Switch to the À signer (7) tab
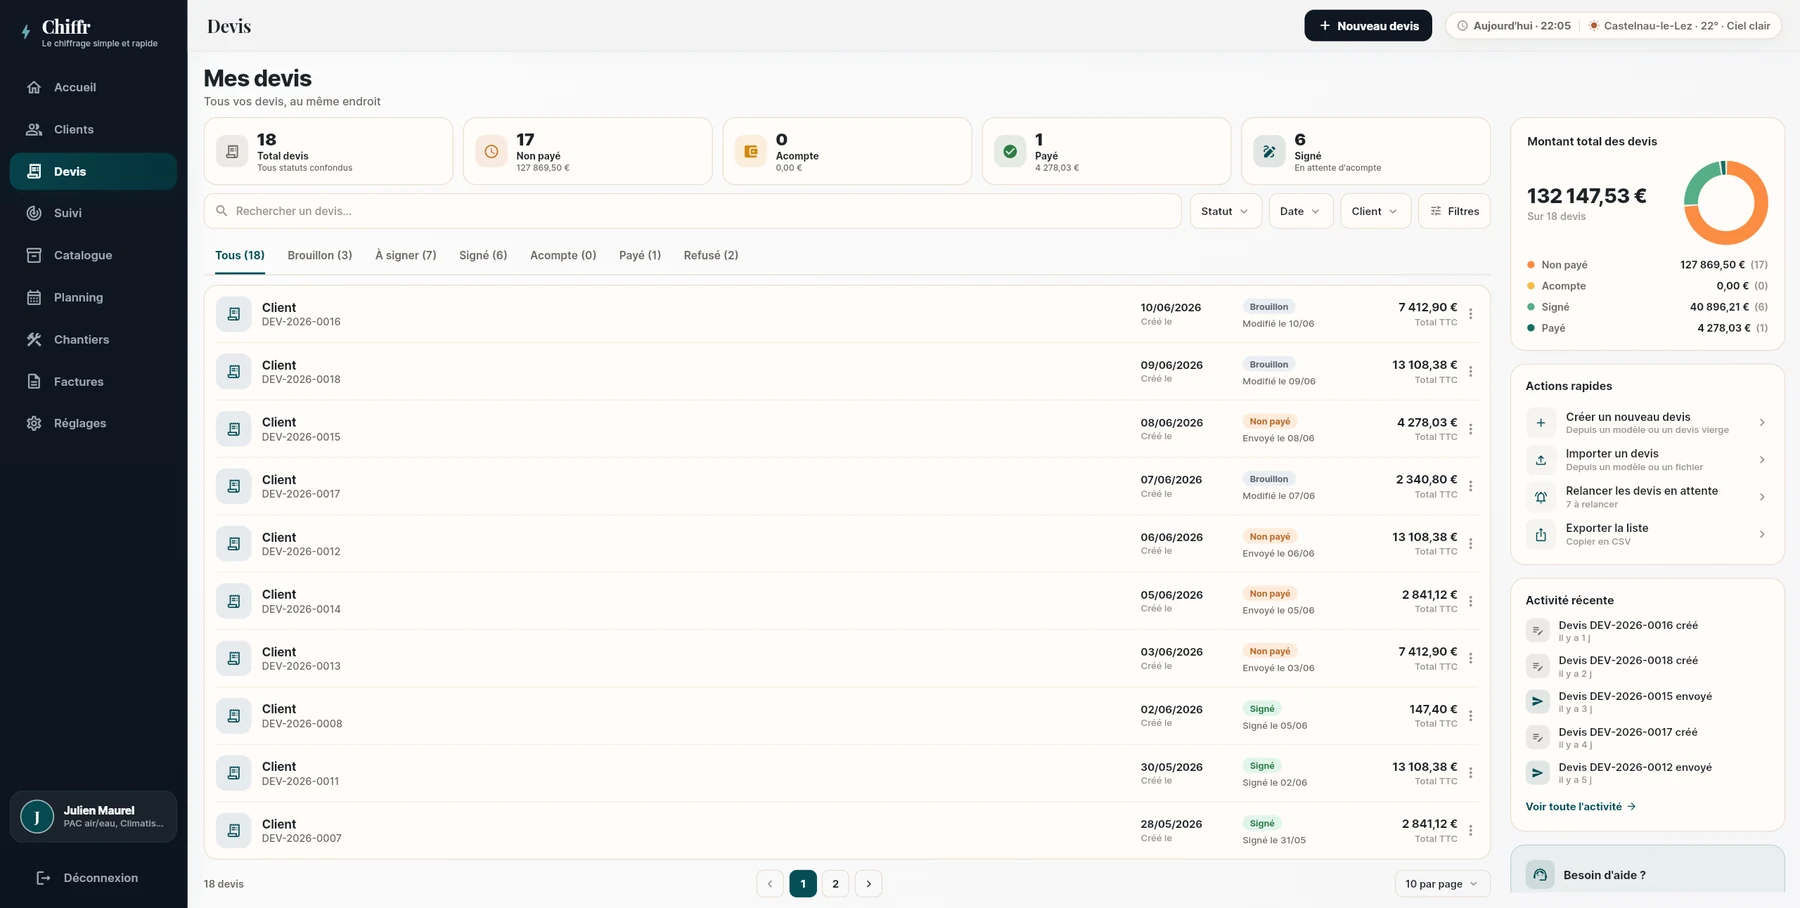 (406, 256)
